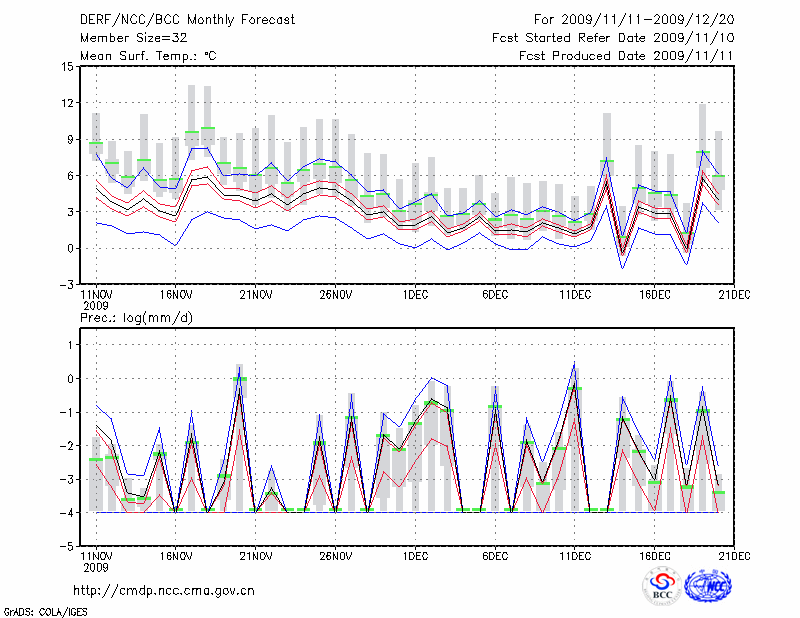Image resolution: width=800 pixels, height=618 pixels.
Task: Select the 9 tick on temperature axis
Action: click(70, 139)
